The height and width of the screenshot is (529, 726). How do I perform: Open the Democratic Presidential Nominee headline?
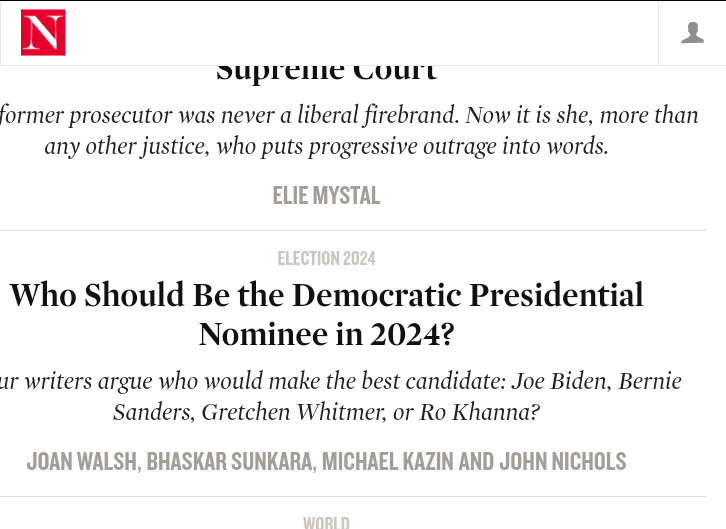tap(326, 313)
